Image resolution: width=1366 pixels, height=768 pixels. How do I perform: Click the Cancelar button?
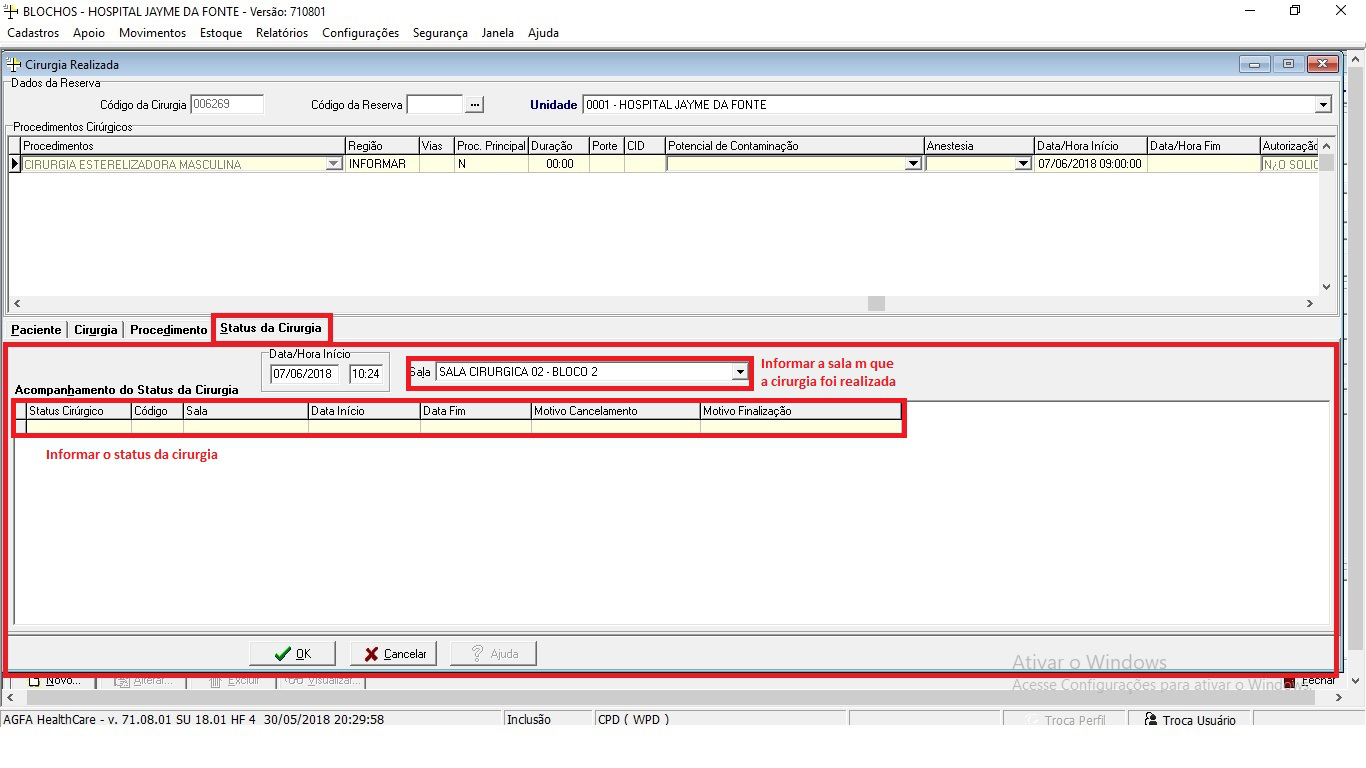tap(393, 654)
